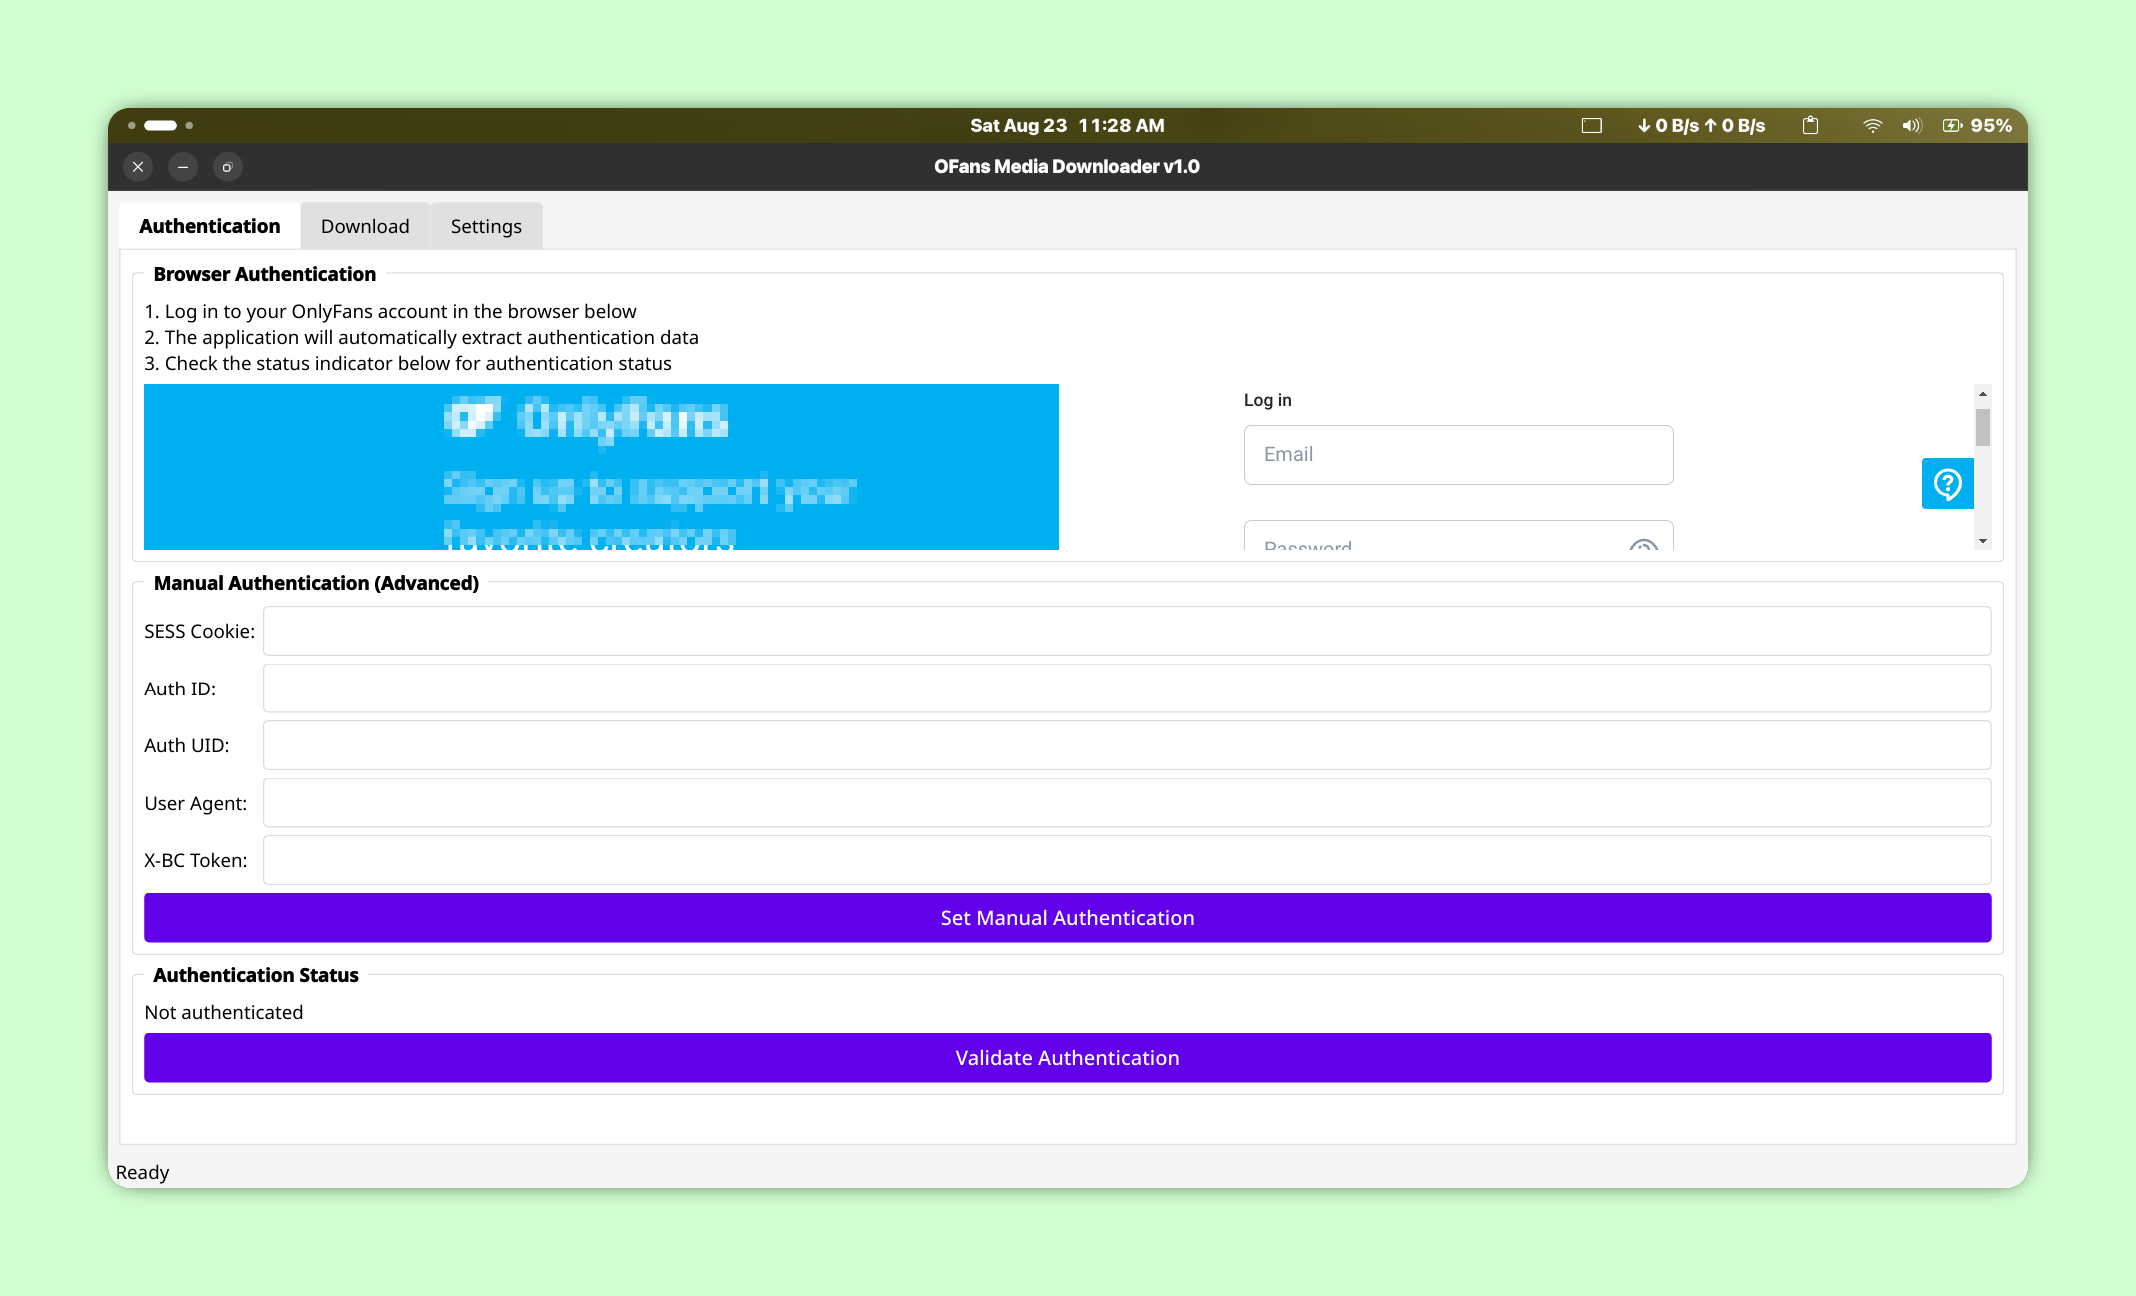Click into the User Agent field
This screenshot has width=2136, height=1296.
tap(1127, 803)
